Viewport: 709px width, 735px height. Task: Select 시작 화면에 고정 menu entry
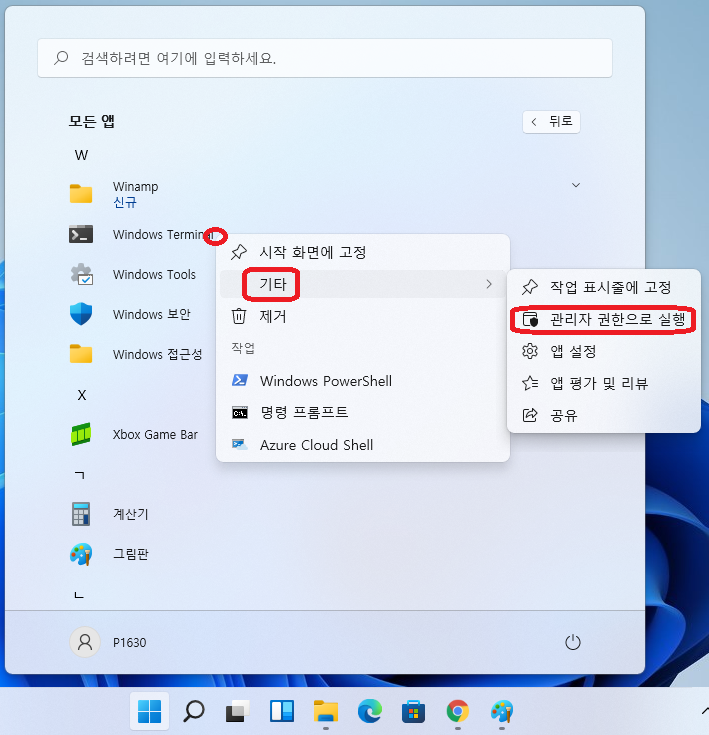pyautogui.click(x=362, y=252)
